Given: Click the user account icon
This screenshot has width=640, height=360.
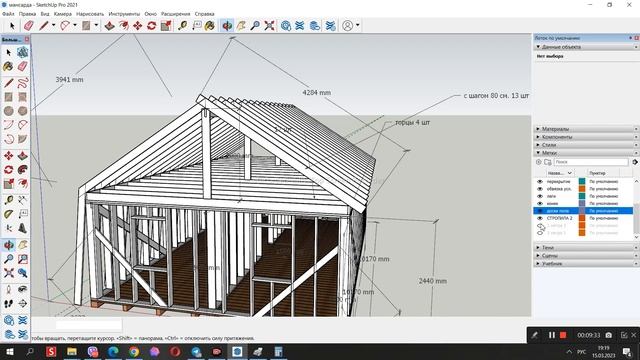Looking at the screenshot, I should 347,26.
